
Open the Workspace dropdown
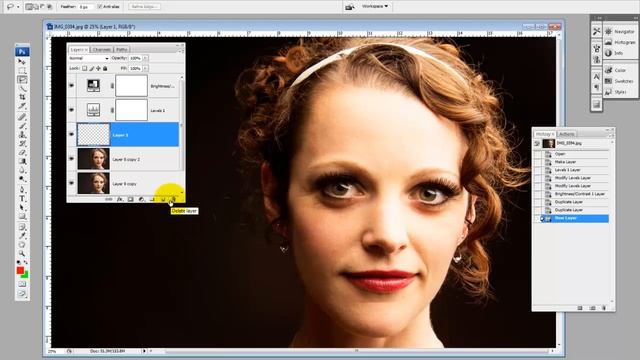(x=375, y=7)
